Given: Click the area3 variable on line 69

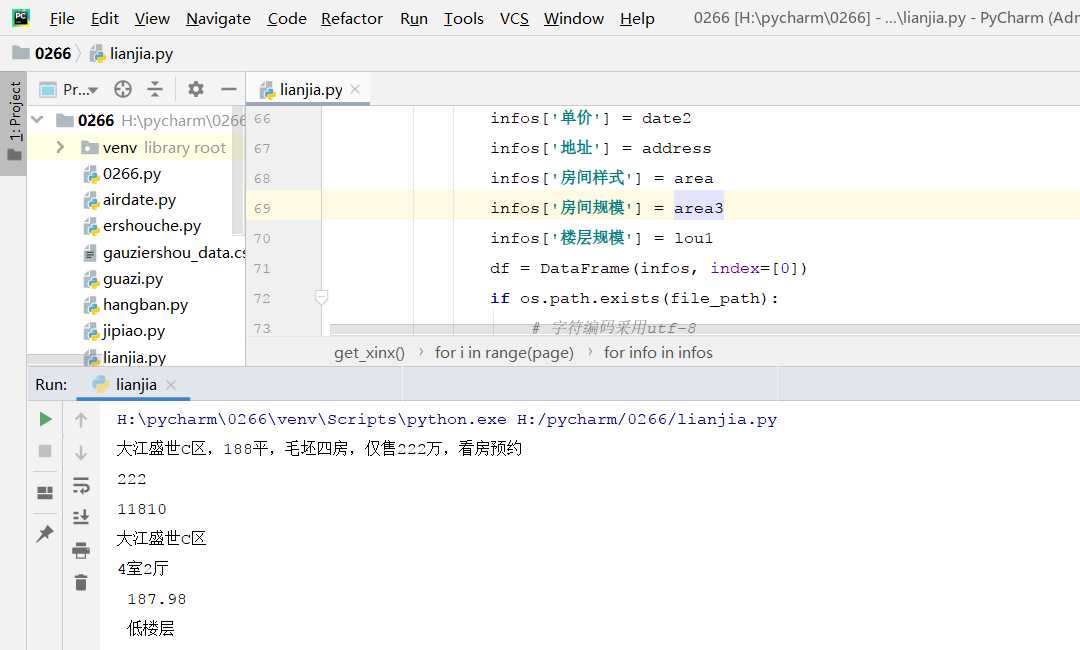Looking at the screenshot, I should [698, 208].
